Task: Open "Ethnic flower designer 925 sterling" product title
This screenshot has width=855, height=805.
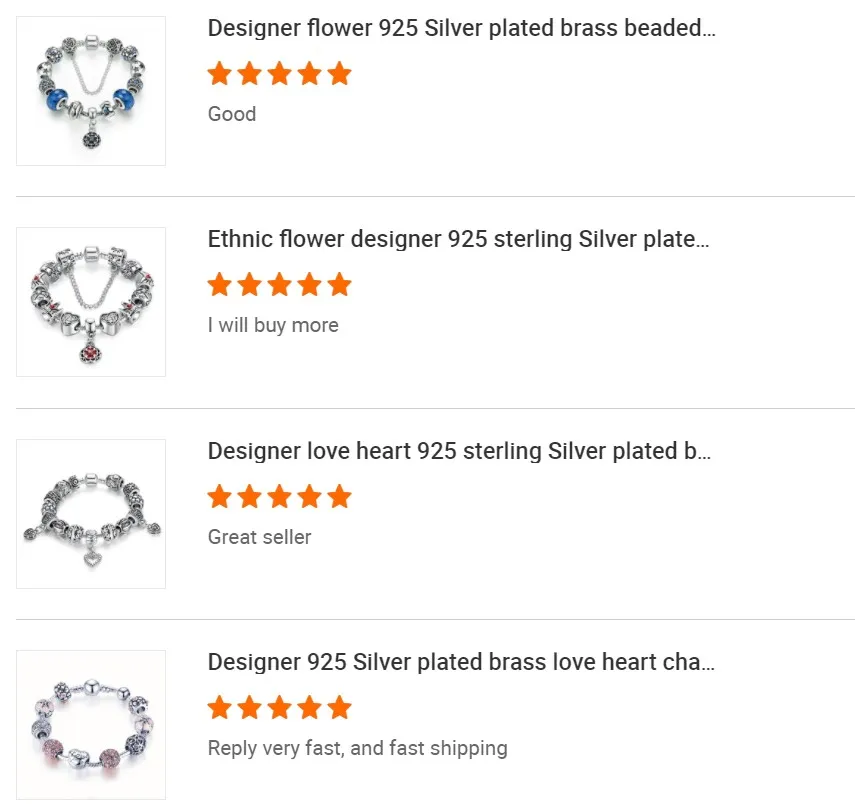Action: coord(458,240)
